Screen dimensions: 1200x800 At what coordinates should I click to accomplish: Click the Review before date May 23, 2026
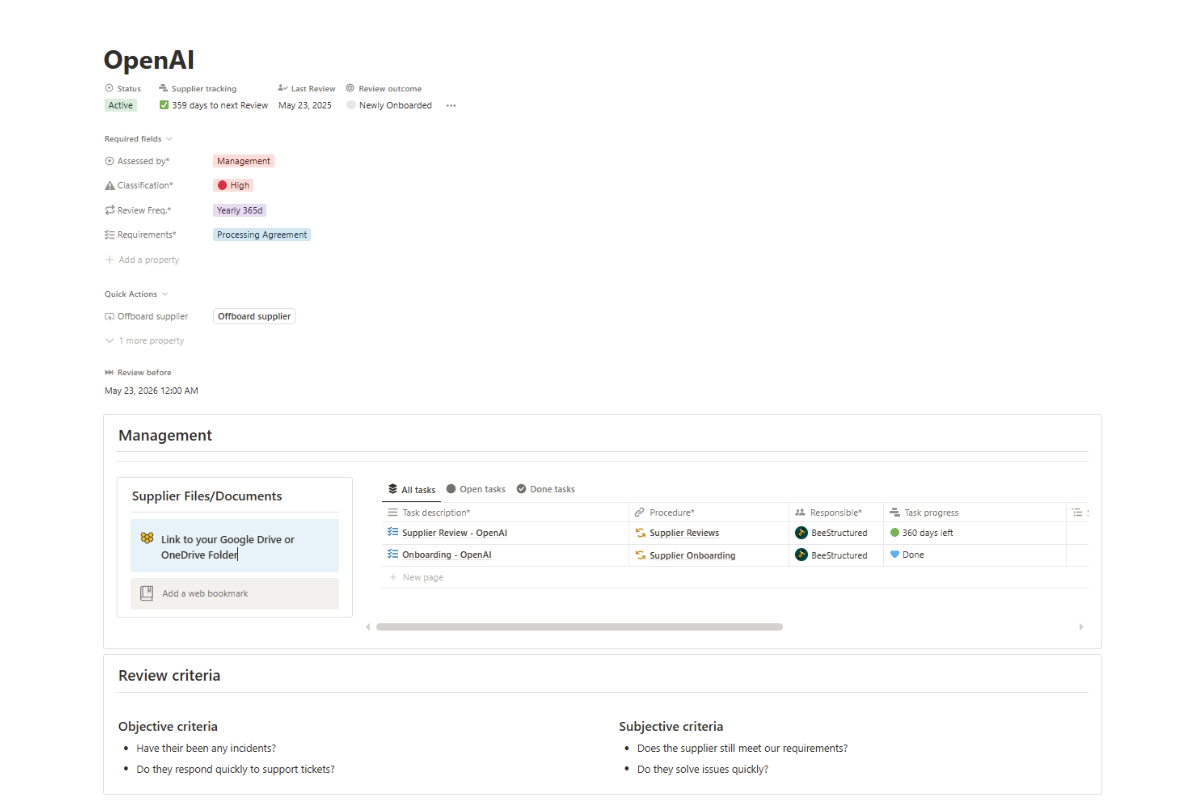pos(151,391)
